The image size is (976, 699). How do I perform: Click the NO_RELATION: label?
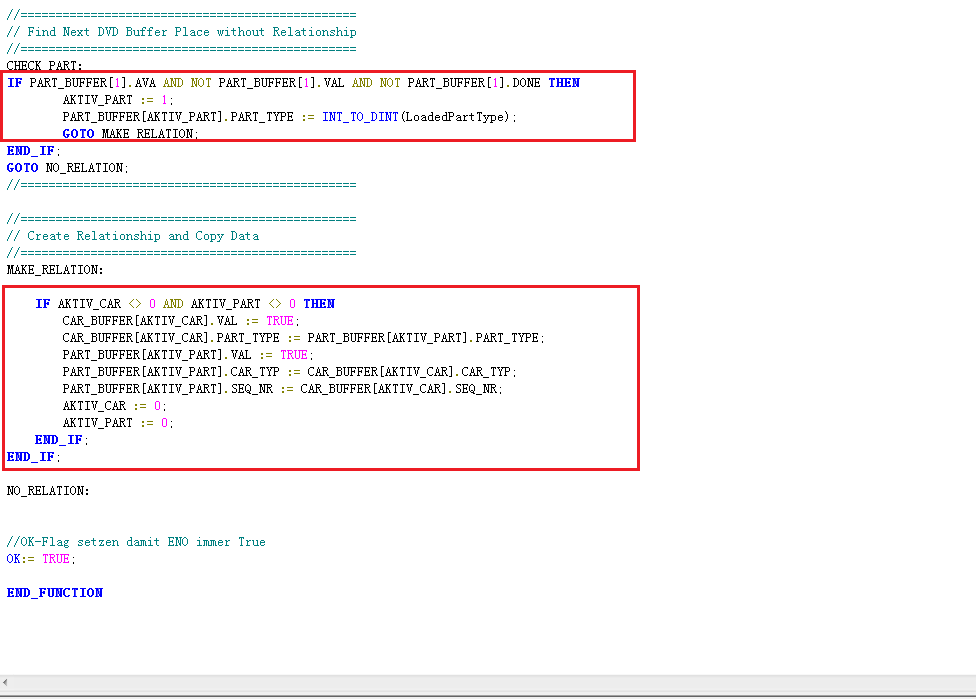[x=48, y=491]
